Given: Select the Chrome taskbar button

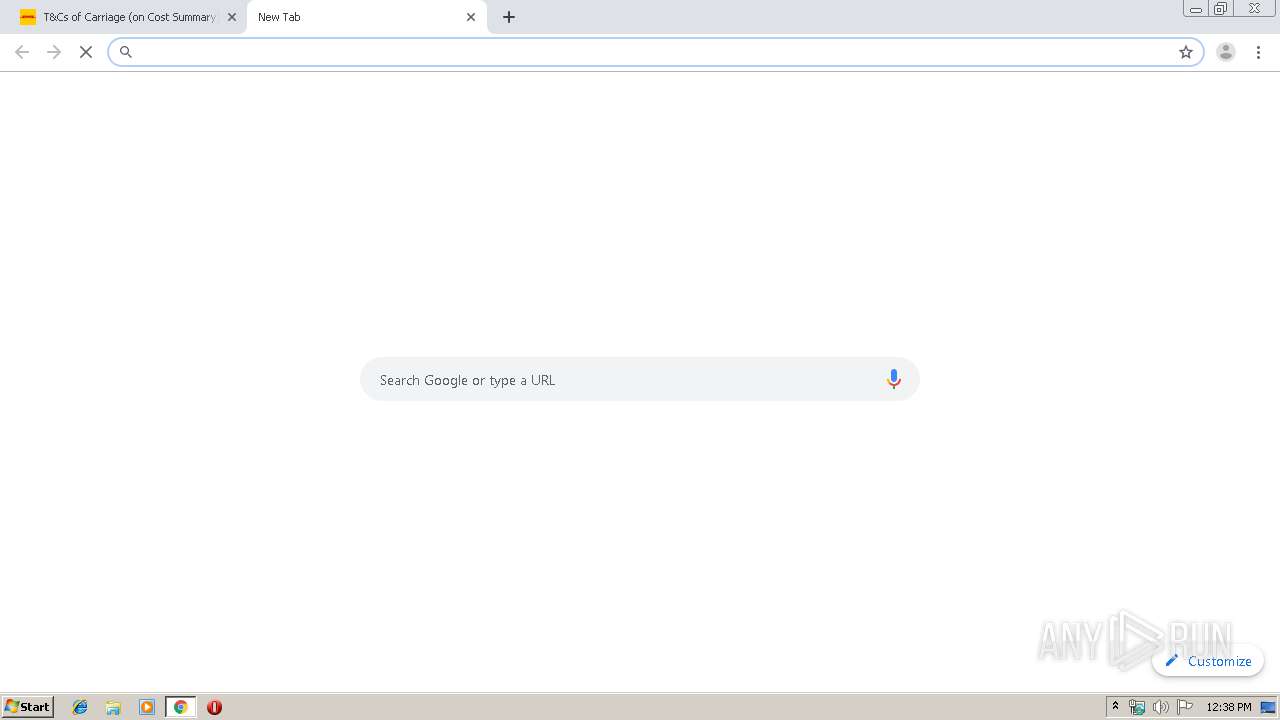Looking at the screenshot, I should click(x=181, y=707).
